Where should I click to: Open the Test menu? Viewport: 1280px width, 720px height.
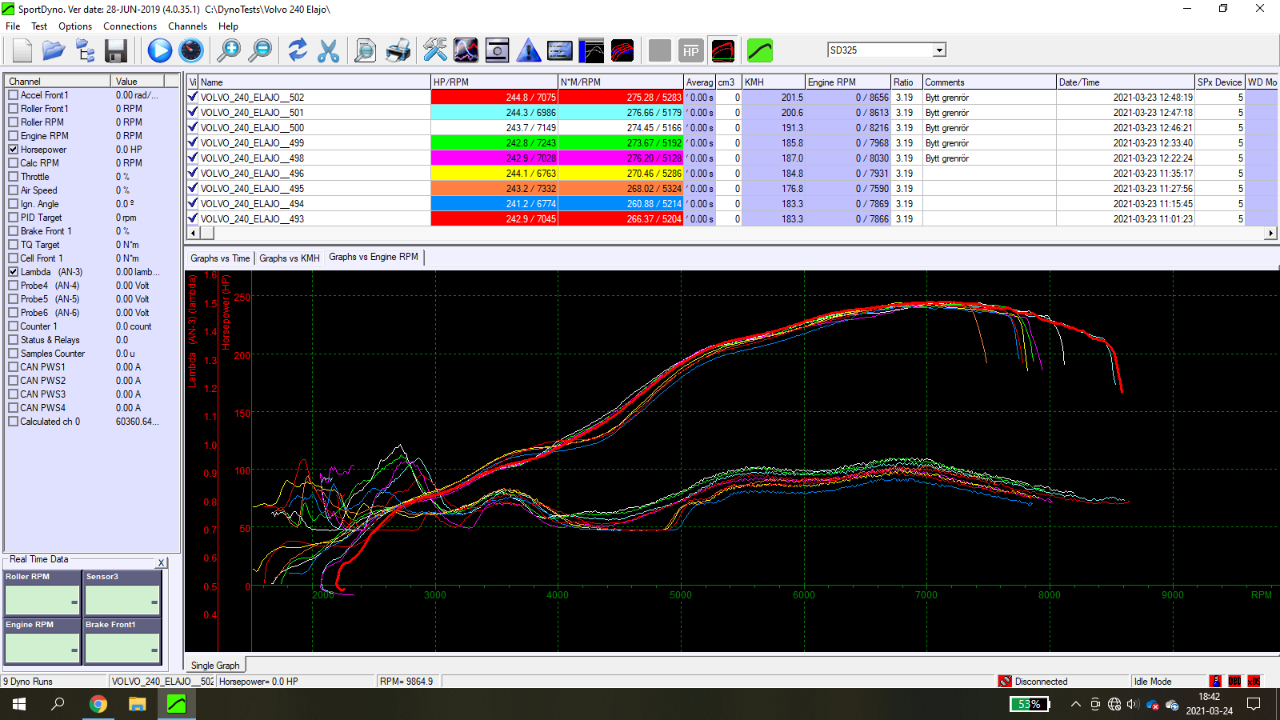click(39, 26)
